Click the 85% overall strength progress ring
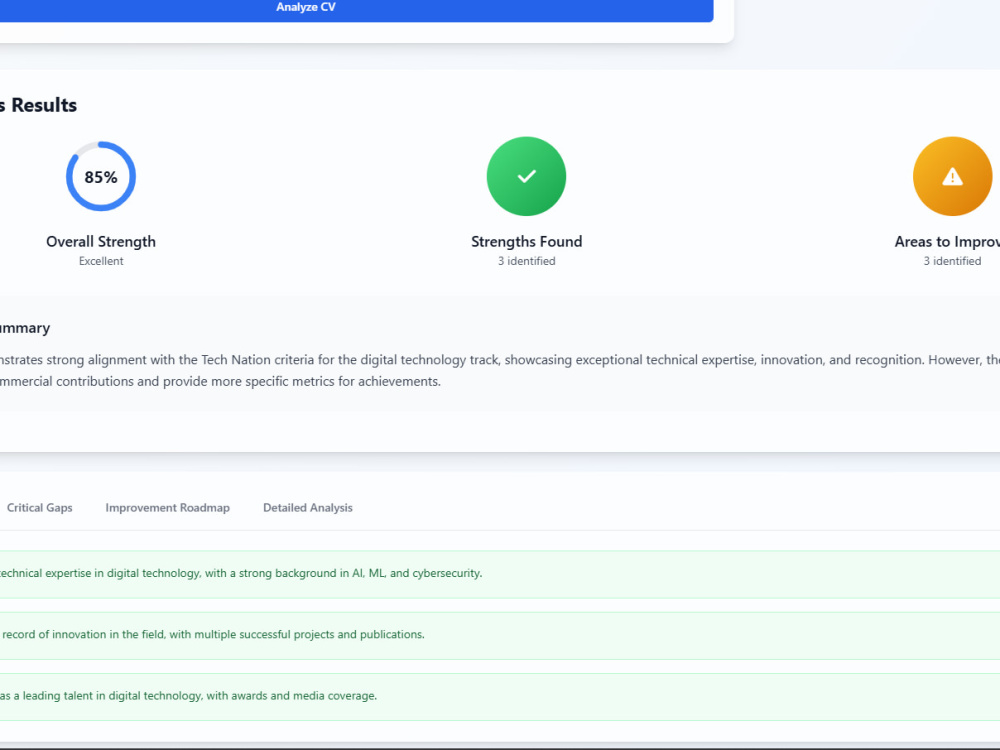Image resolution: width=1000 pixels, height=750 pixels. pyautogui.click(x=101, y=176)
